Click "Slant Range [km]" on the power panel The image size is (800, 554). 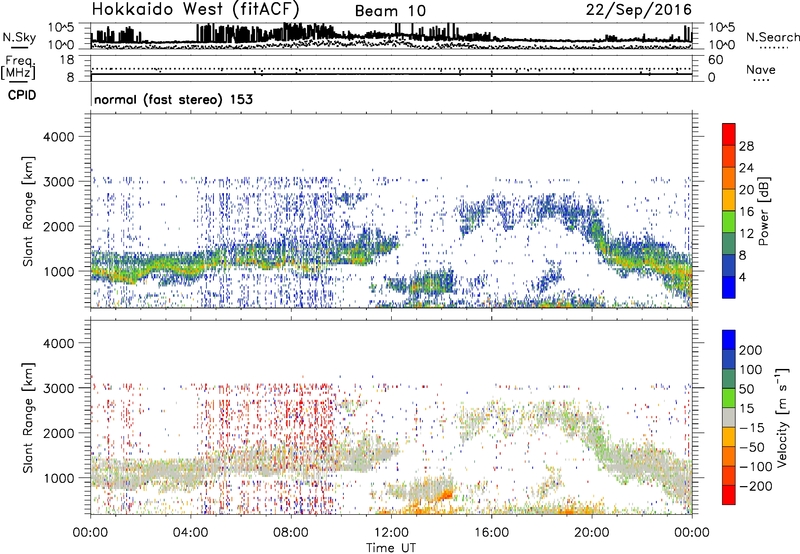28,211
